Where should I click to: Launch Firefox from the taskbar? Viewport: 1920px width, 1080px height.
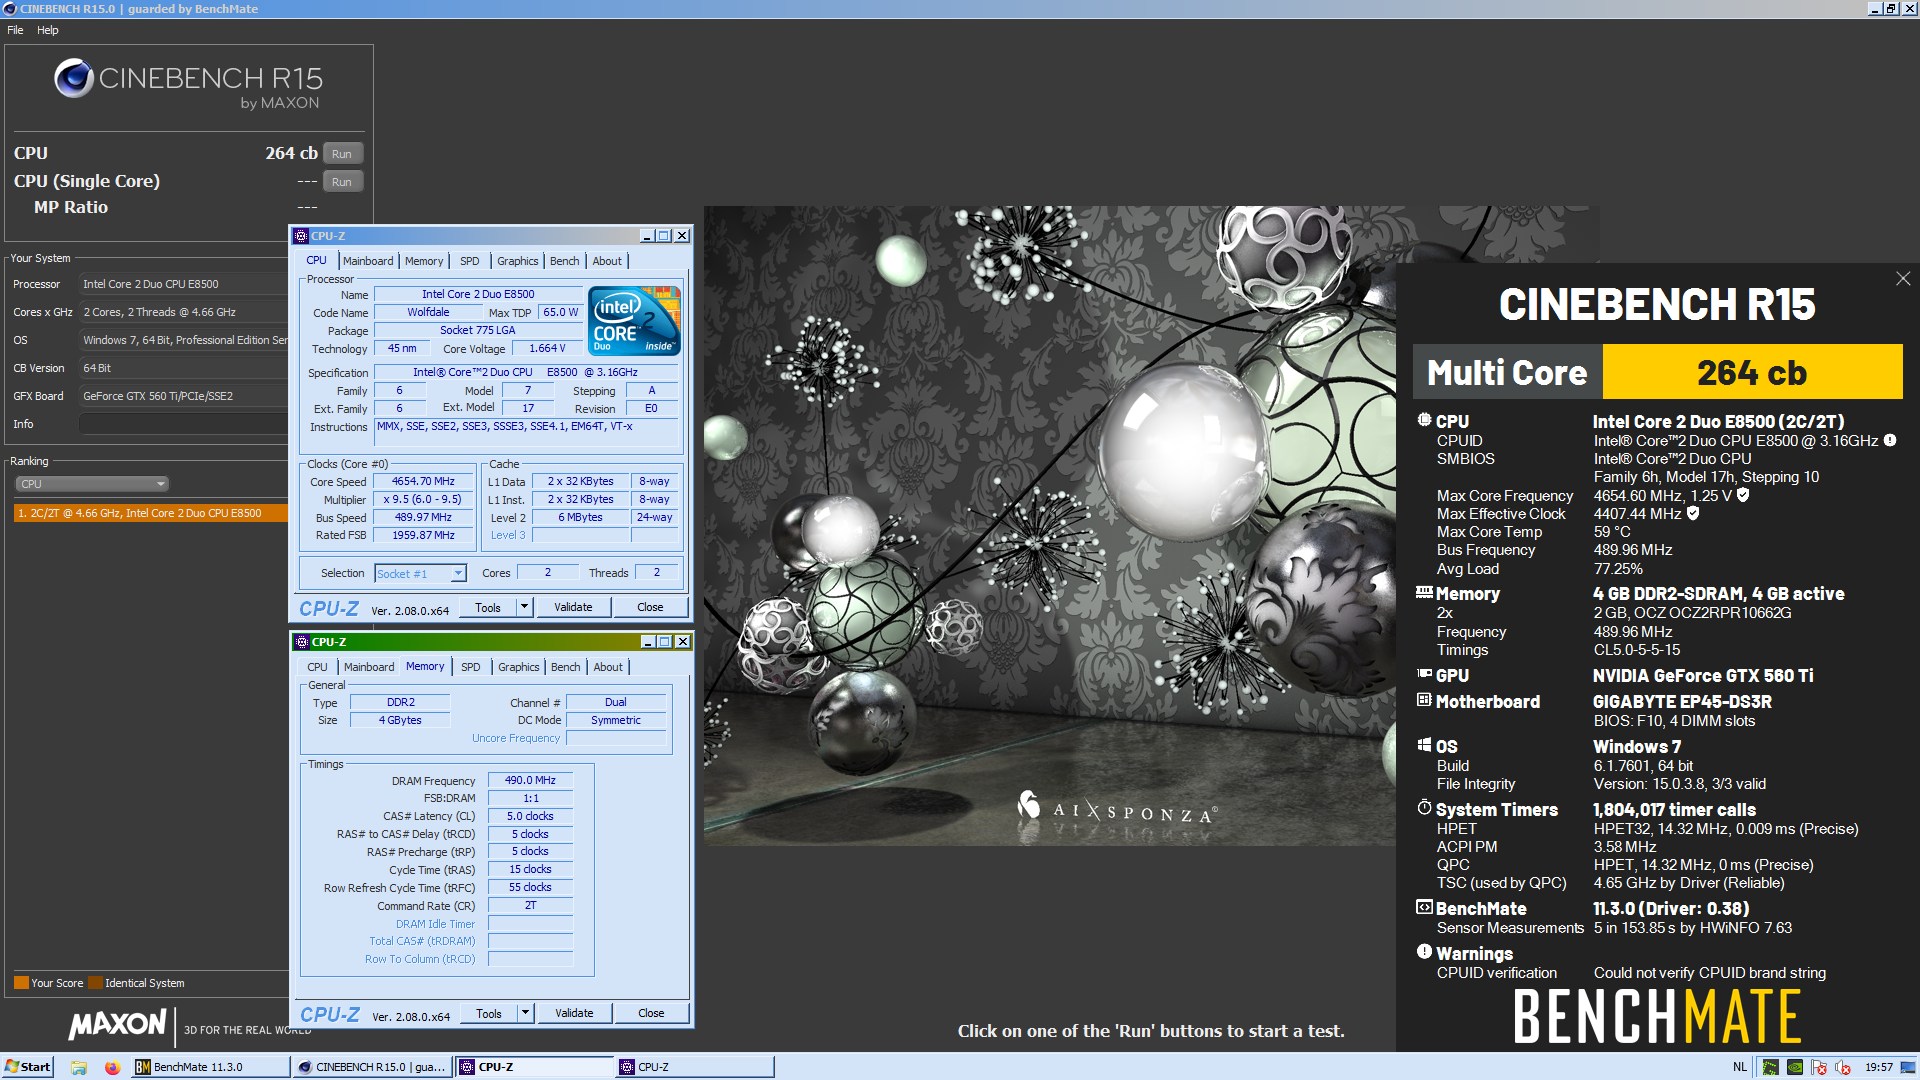coord(112,1067)
